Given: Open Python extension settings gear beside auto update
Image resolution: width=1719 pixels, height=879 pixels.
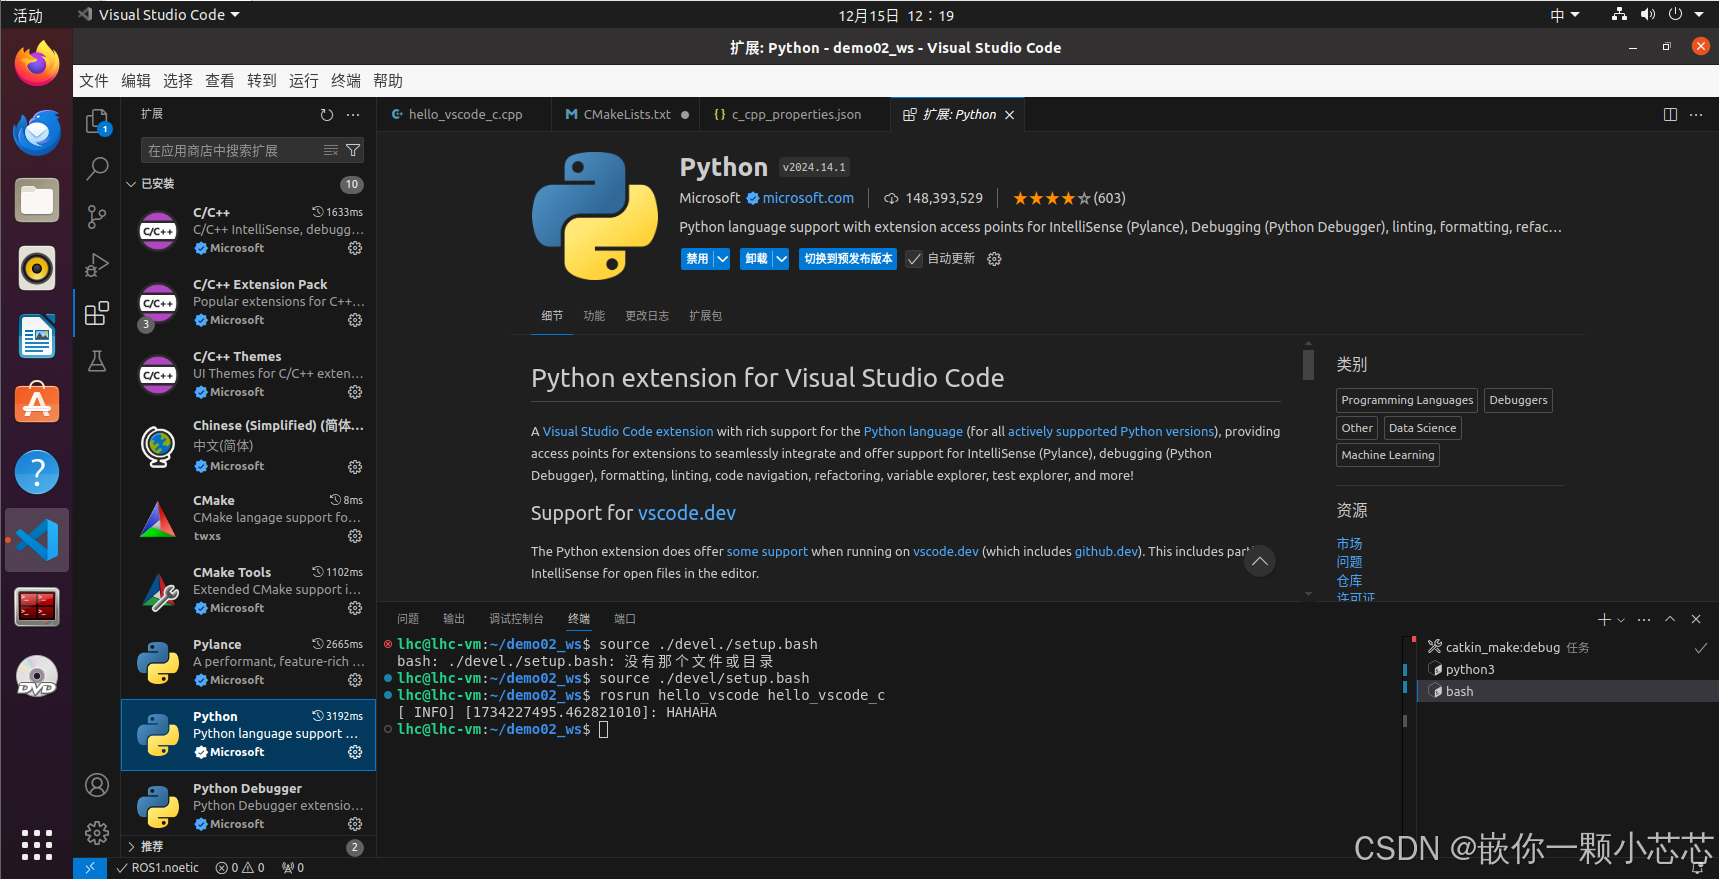Looking at the screenshot, I should (994, 259).
